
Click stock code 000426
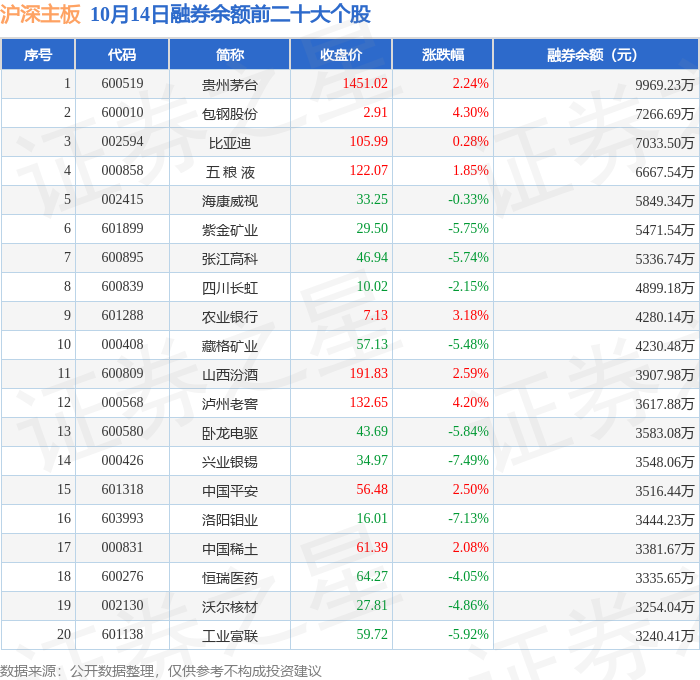pos(122,461)
